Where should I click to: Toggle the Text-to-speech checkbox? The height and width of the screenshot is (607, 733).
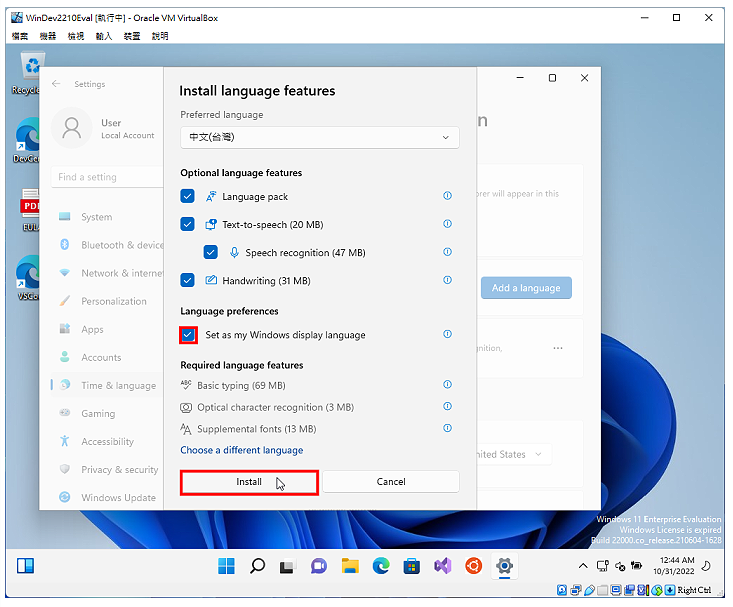187,224
